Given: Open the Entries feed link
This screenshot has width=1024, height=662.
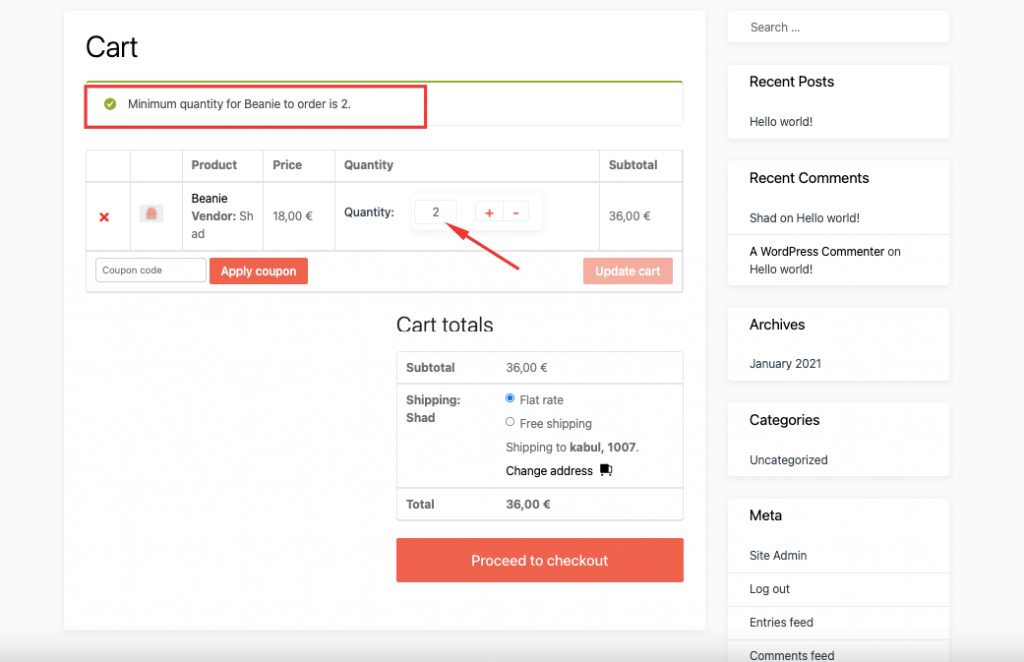Looking at the screenshot, I should point(781,622).
